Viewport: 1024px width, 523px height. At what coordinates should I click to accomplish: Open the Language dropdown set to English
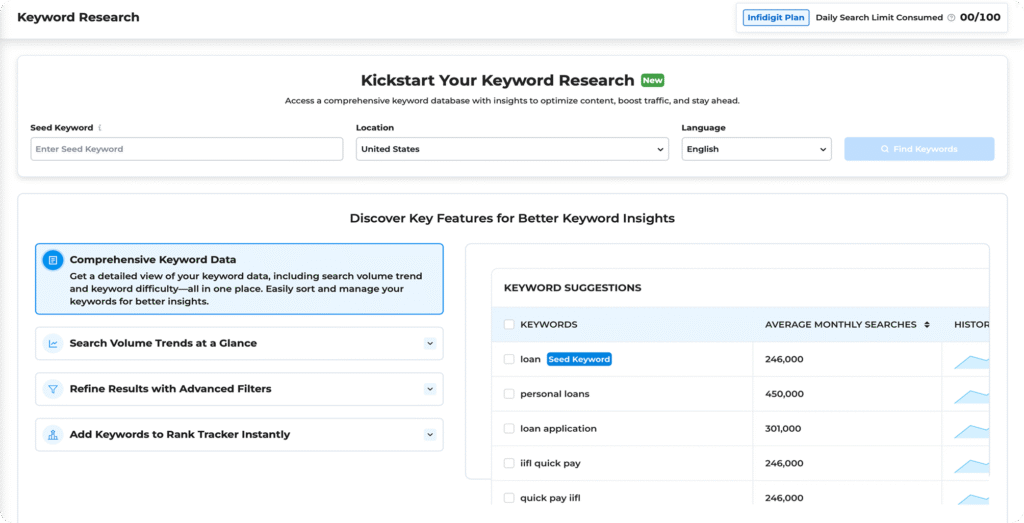(756, 149)
